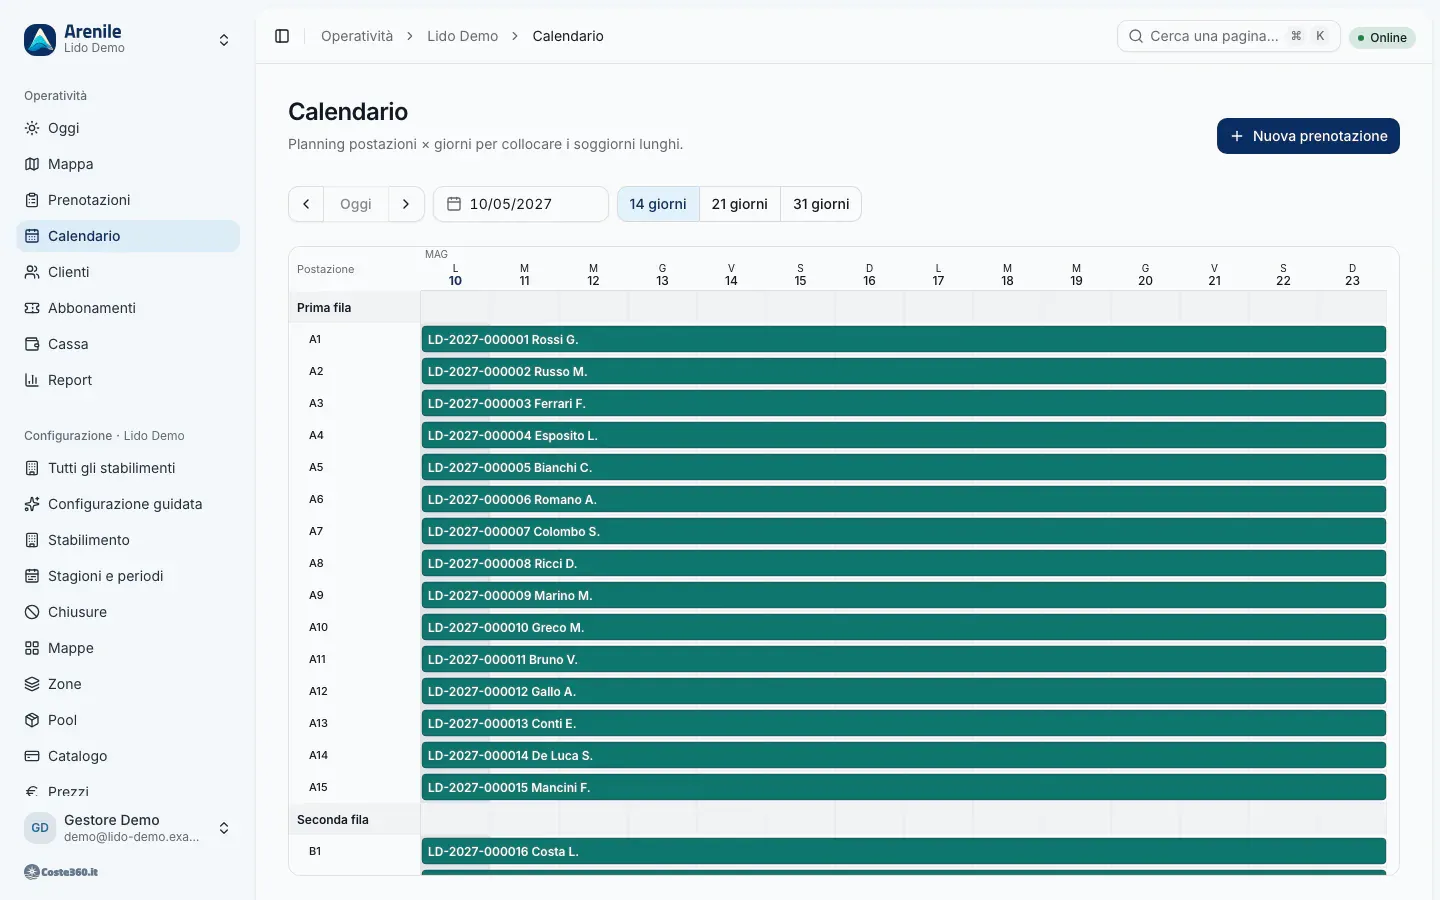Toggle the sidebar panel icon
The image size is (1440, 900).
point(282,36)
